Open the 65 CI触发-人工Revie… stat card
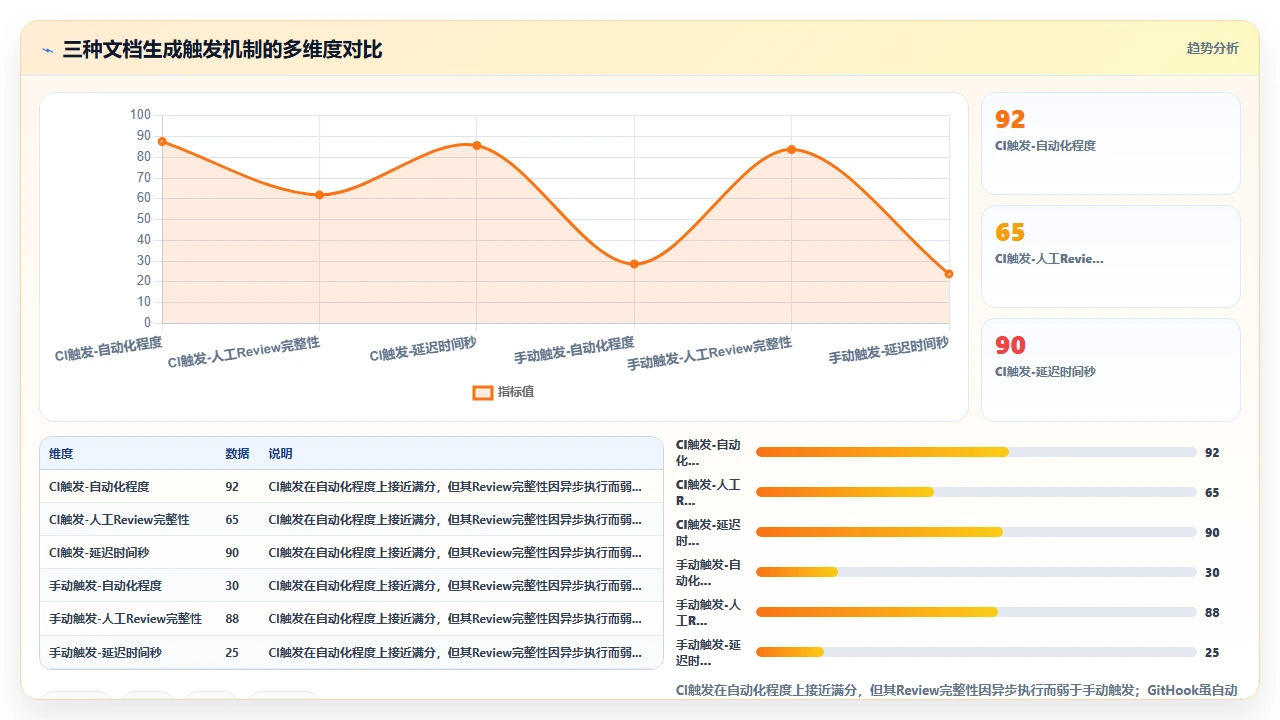 1111,256
